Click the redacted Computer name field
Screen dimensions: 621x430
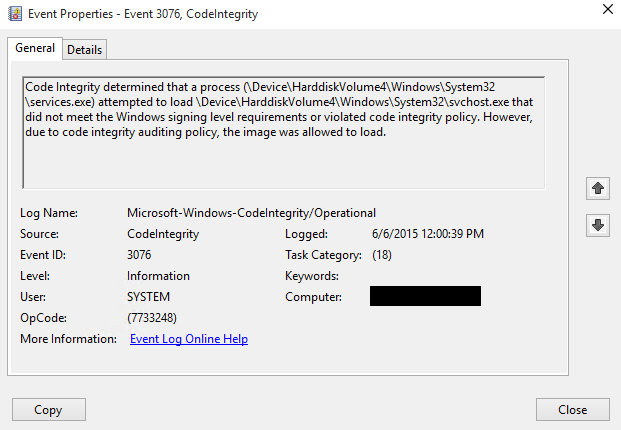click(x=425, y=297)
